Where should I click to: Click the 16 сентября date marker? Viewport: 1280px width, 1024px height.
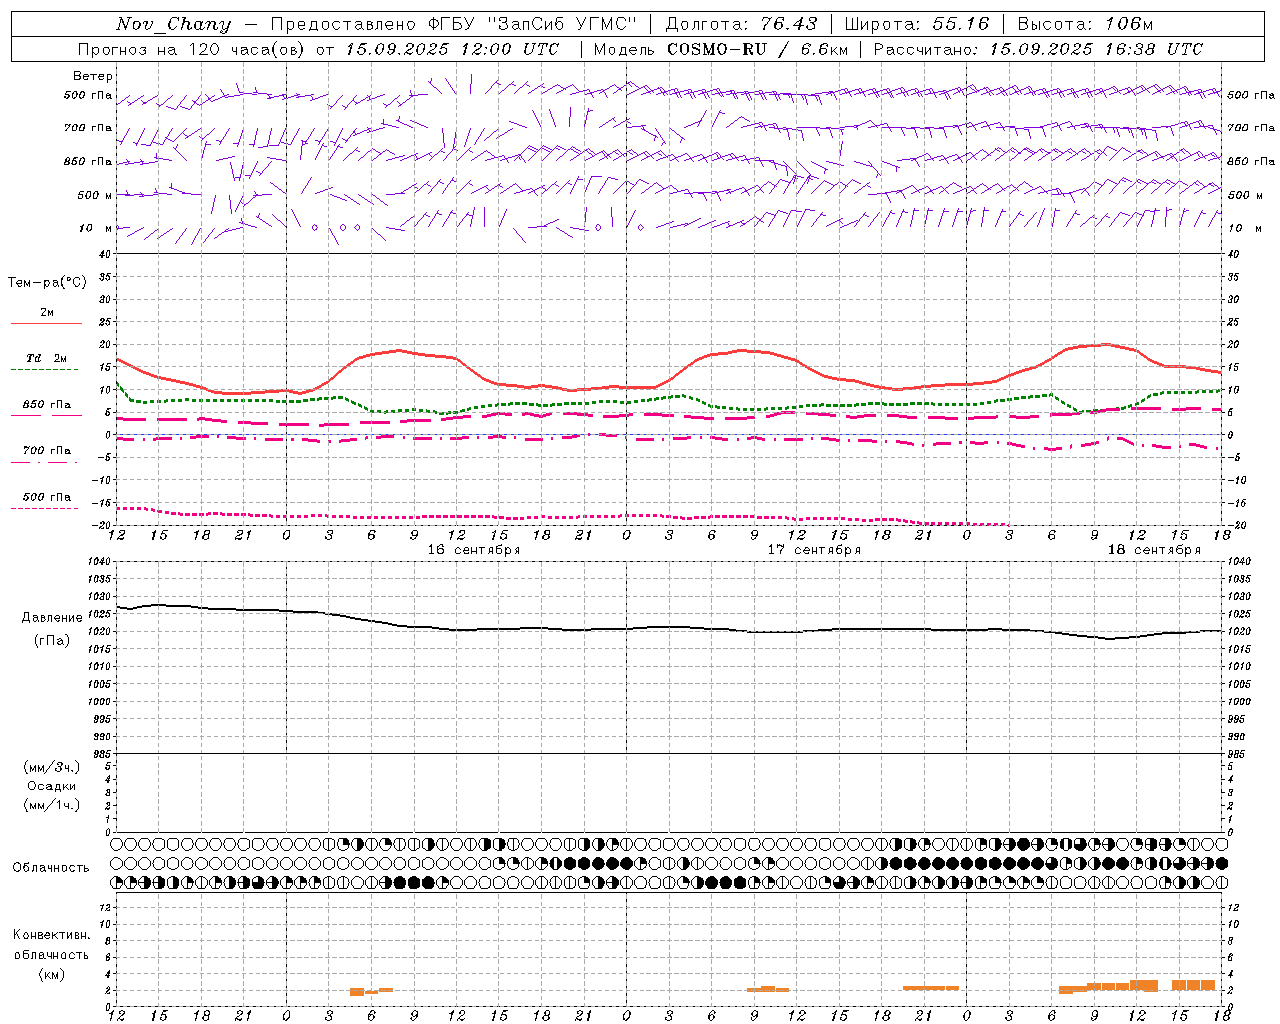coord(474,550)
